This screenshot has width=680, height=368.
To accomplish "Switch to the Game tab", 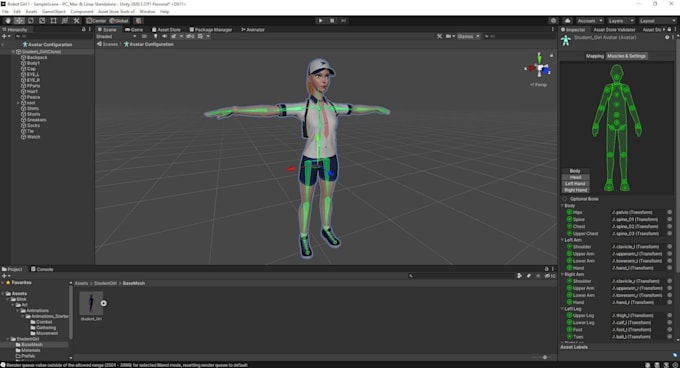I will [134, 29].
